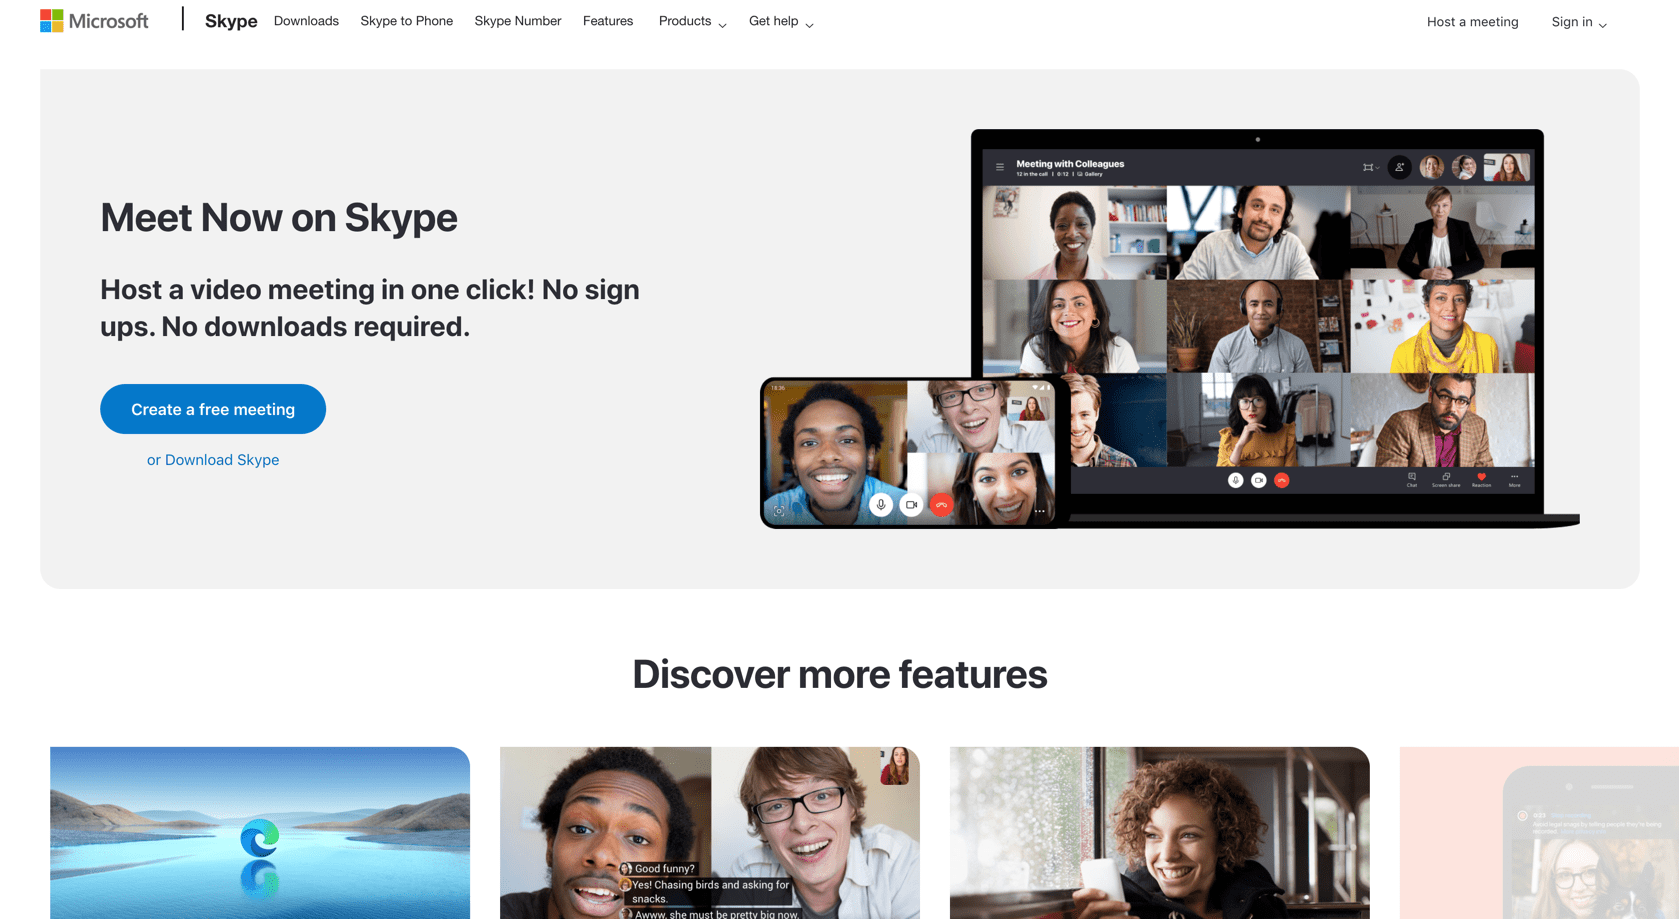Click the live captions feature card image
The height and width of the screenshot is (919, 1679).
click(710, 833)
